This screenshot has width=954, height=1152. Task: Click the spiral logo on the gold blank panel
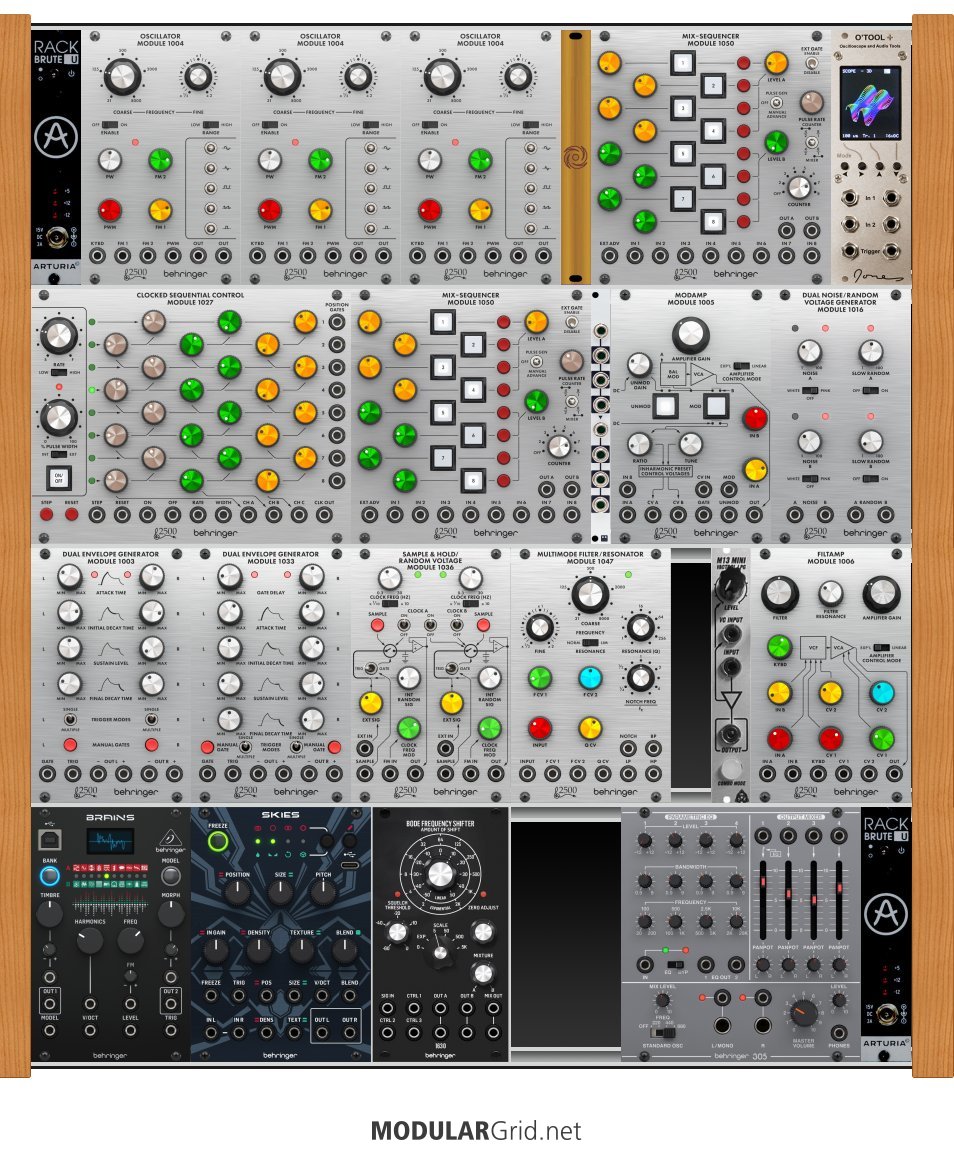point(575,157)
